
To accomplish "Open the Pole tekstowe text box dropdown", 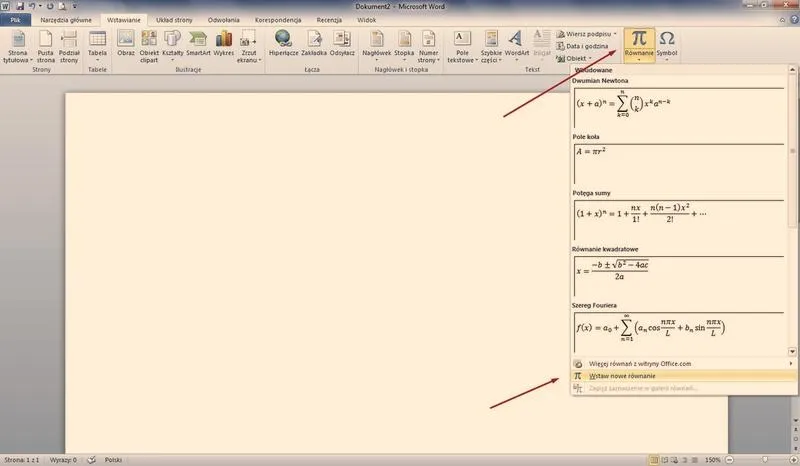I will click(x=462, y=46).
